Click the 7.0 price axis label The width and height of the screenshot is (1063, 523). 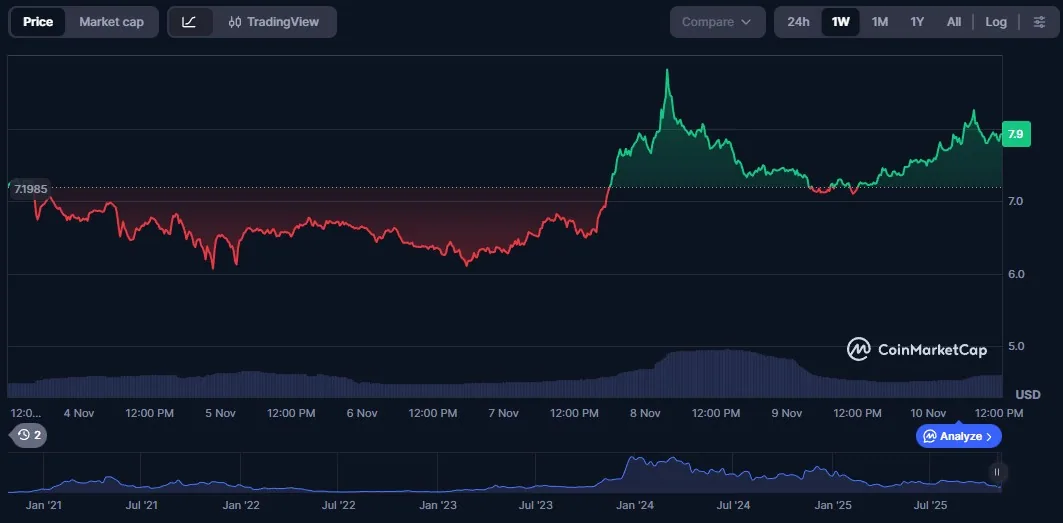click(x=1016, y=201)
